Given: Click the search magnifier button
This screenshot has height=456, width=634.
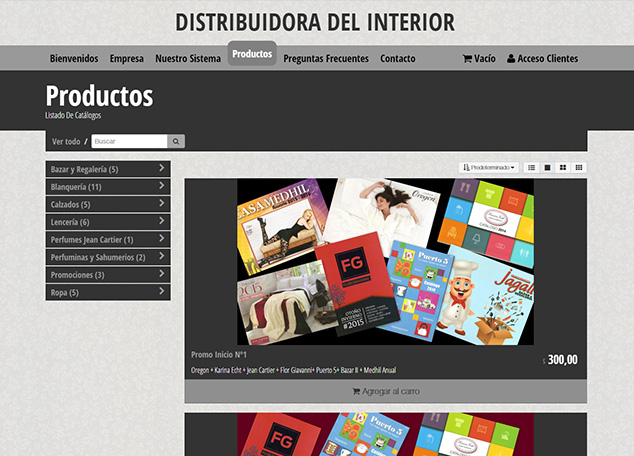Looking at the screenshot, I should pyautogui.click(x=176, y=142).
